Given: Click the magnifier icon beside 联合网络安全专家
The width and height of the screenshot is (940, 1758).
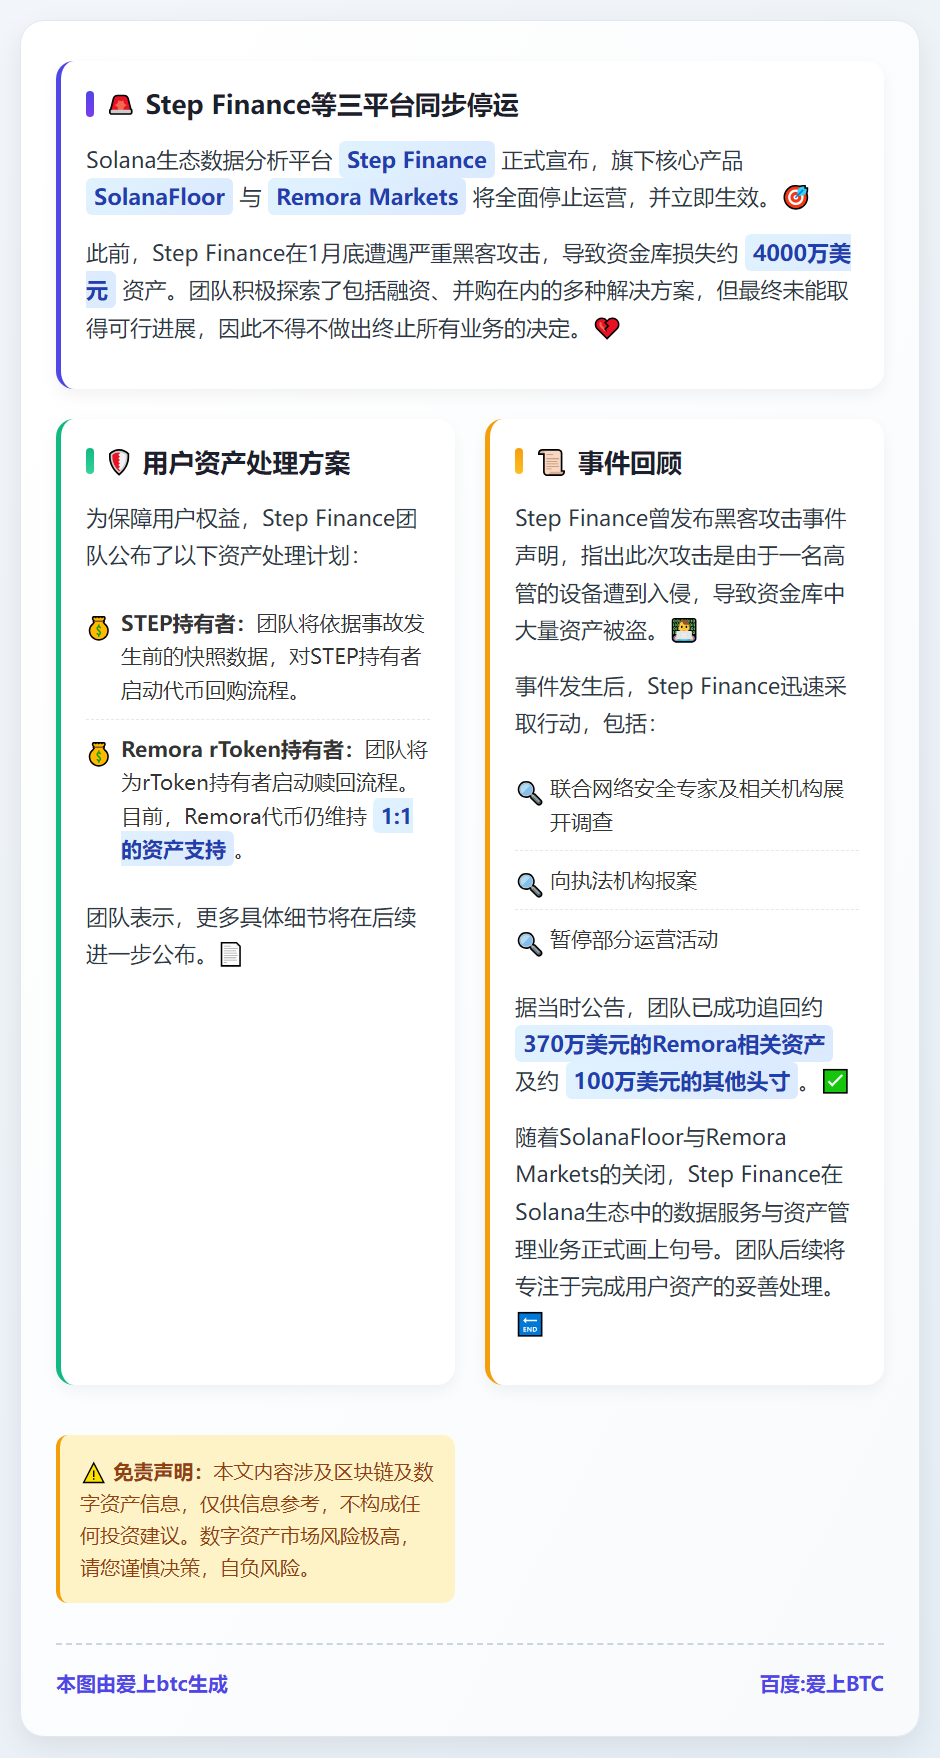Looking at the screenshot, I should point(529,792).
